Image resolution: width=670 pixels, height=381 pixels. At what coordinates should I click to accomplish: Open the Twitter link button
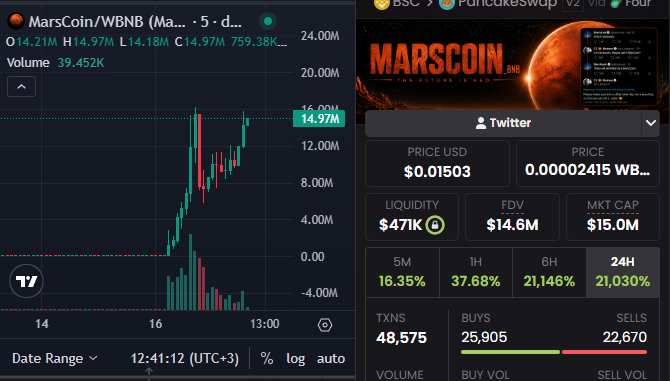click(x=503, y=123)
